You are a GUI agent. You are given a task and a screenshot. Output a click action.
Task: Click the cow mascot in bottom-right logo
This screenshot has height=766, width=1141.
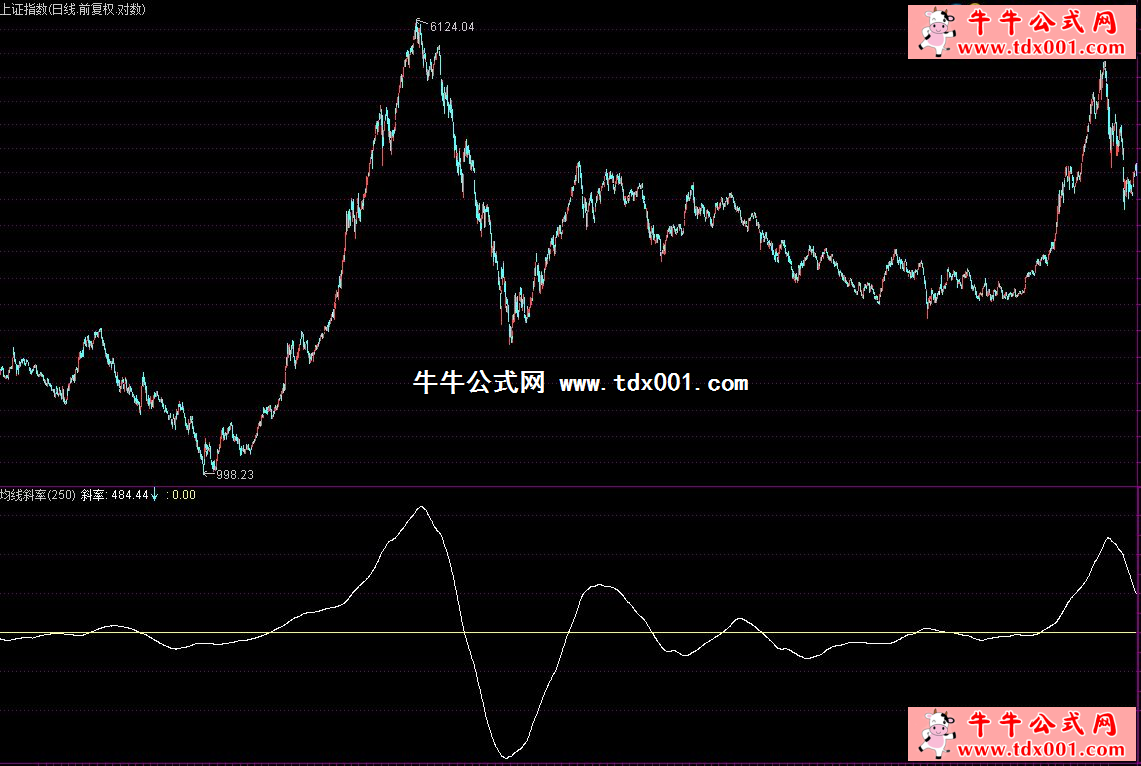(x=936, y=735)
